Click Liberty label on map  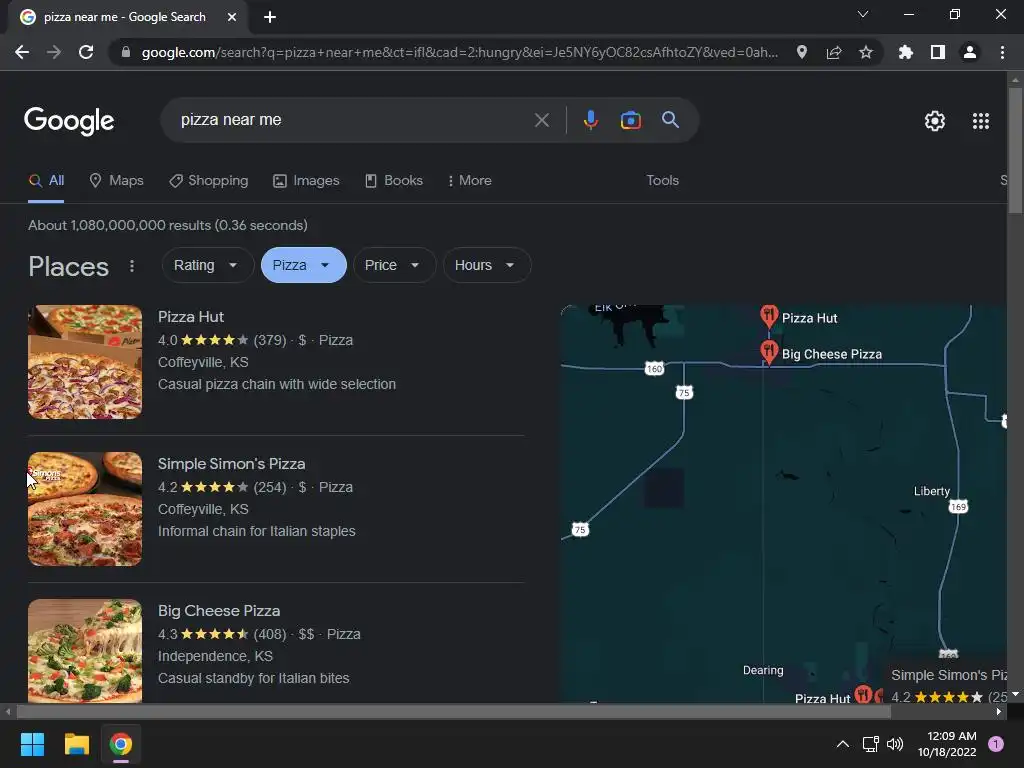931,491
